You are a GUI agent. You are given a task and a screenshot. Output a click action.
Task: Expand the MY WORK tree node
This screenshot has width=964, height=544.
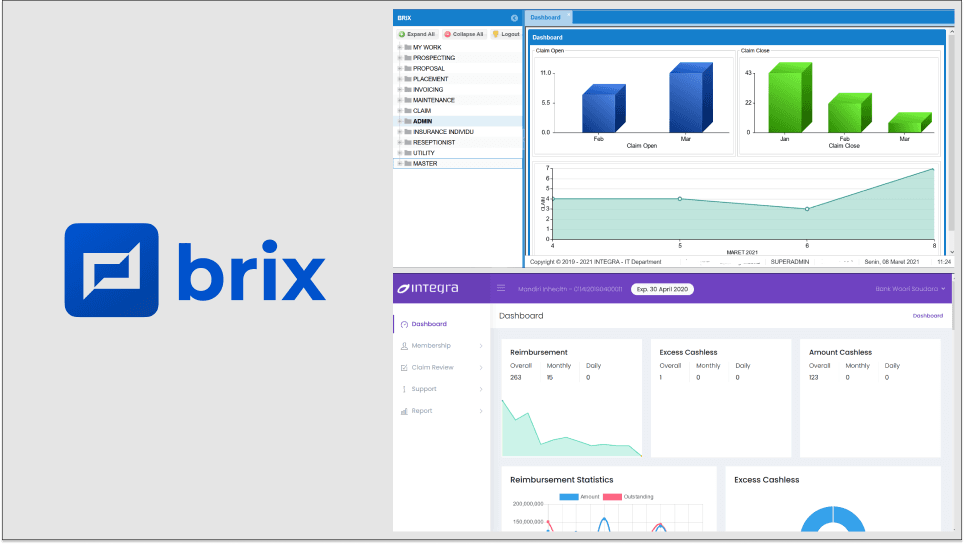click(x=400, y=47)
